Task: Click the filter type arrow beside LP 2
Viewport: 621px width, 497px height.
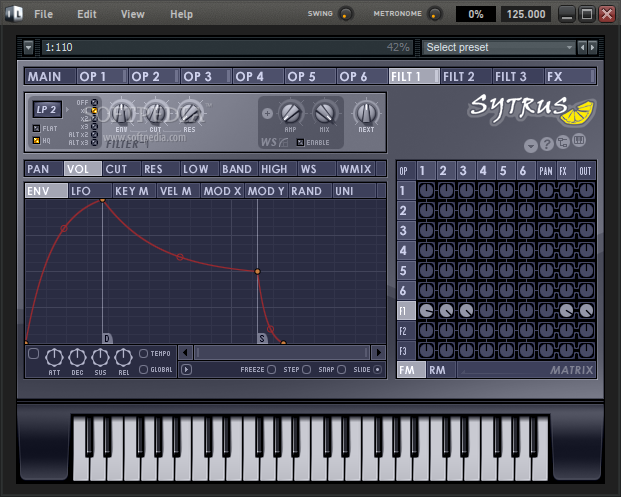Action: (x=67, y=109)
